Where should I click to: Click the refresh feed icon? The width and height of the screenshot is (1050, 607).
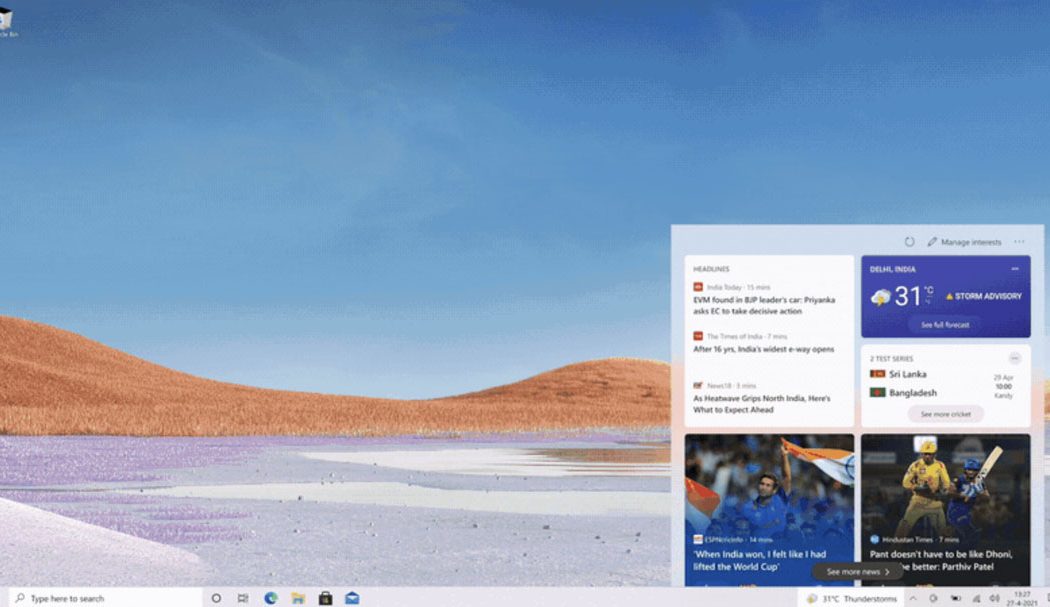coord(909,242)
